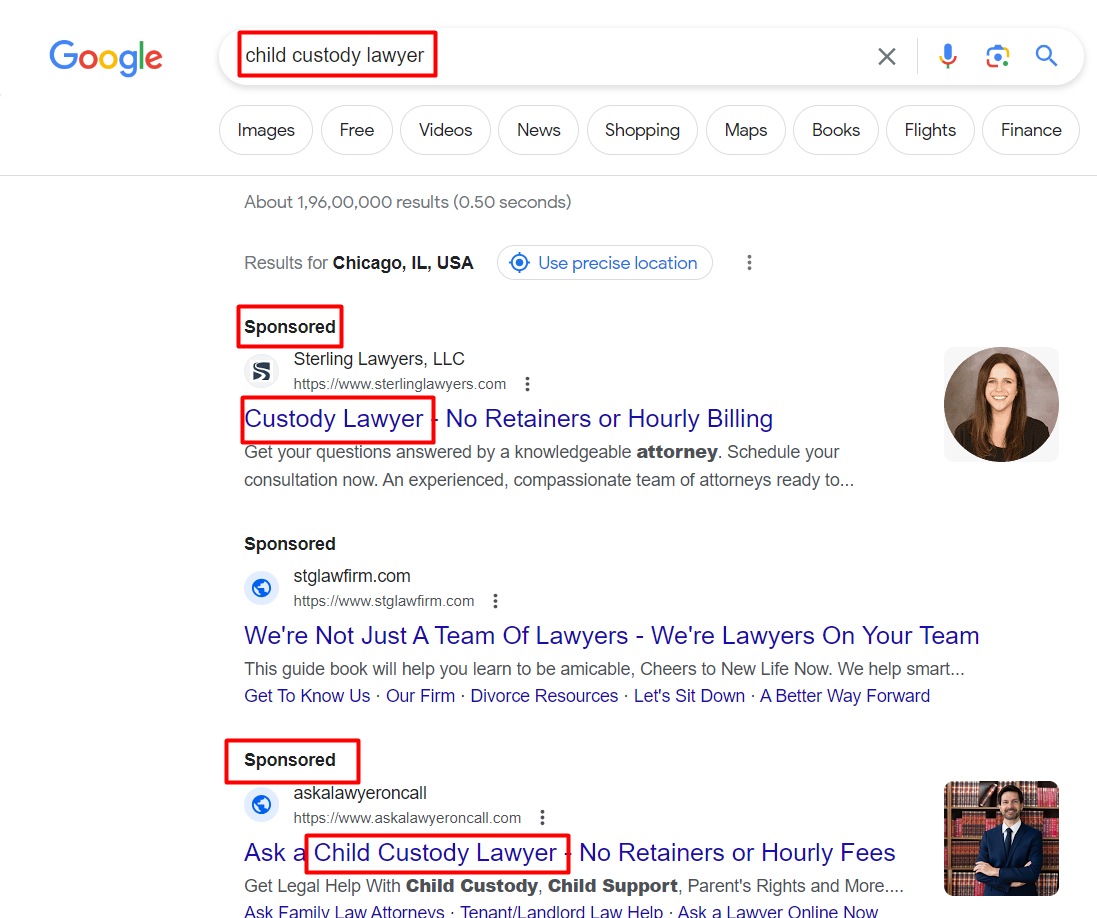Switch to the Images tab

coord(266,130)
